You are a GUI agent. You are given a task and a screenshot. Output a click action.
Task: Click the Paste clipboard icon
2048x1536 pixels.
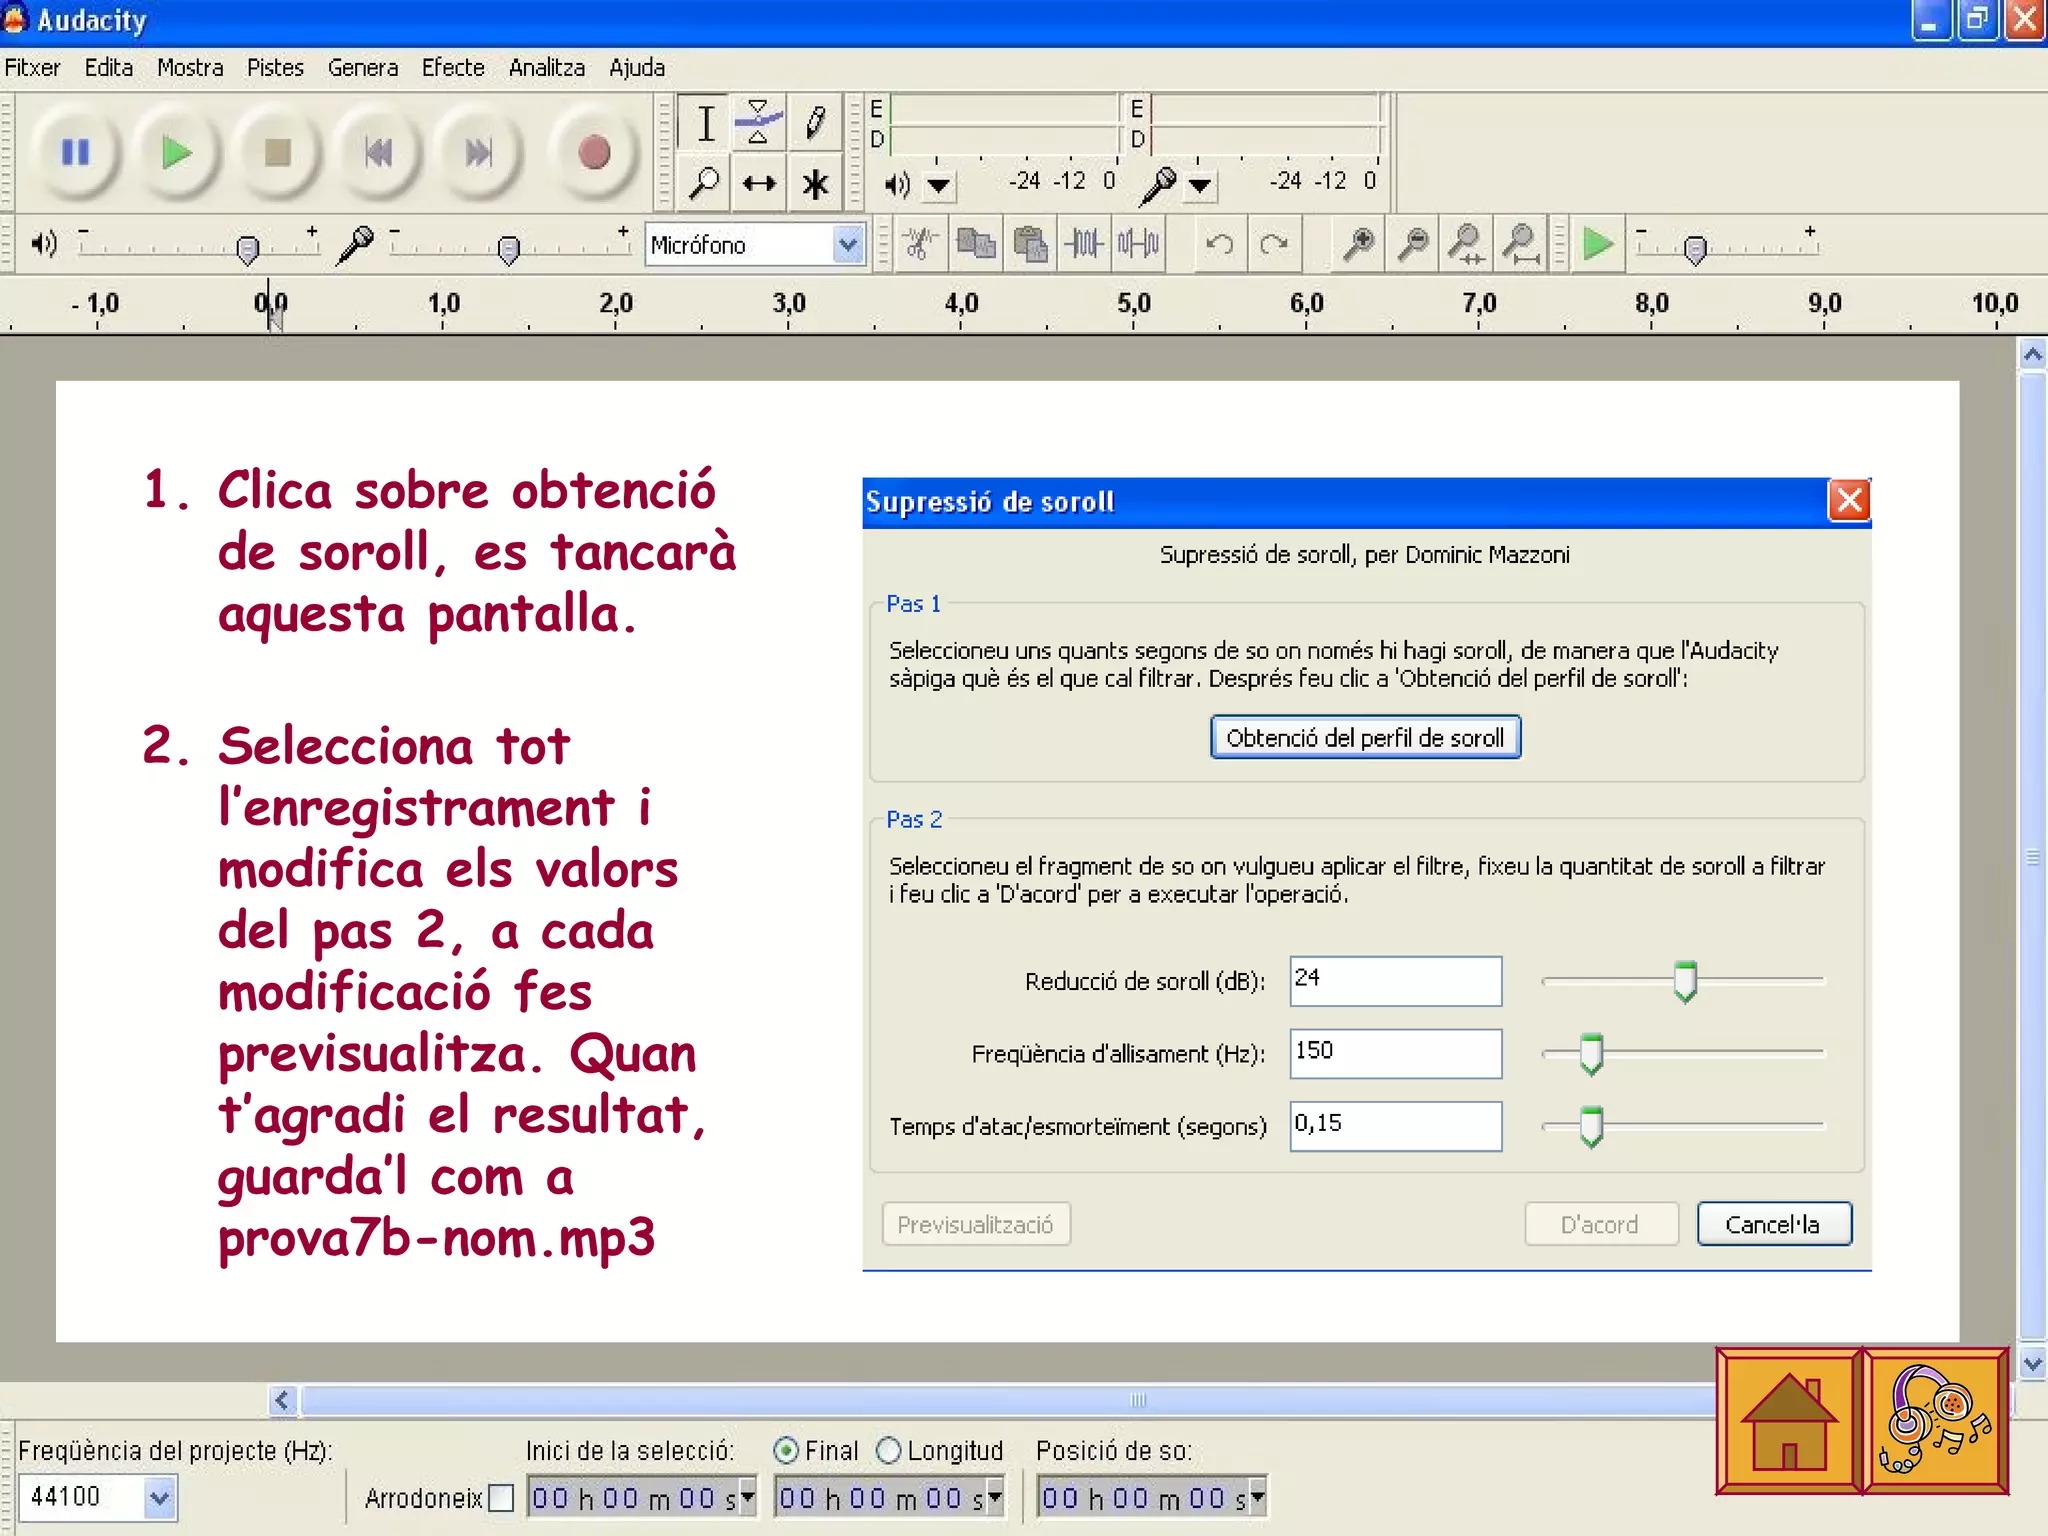1030,243
